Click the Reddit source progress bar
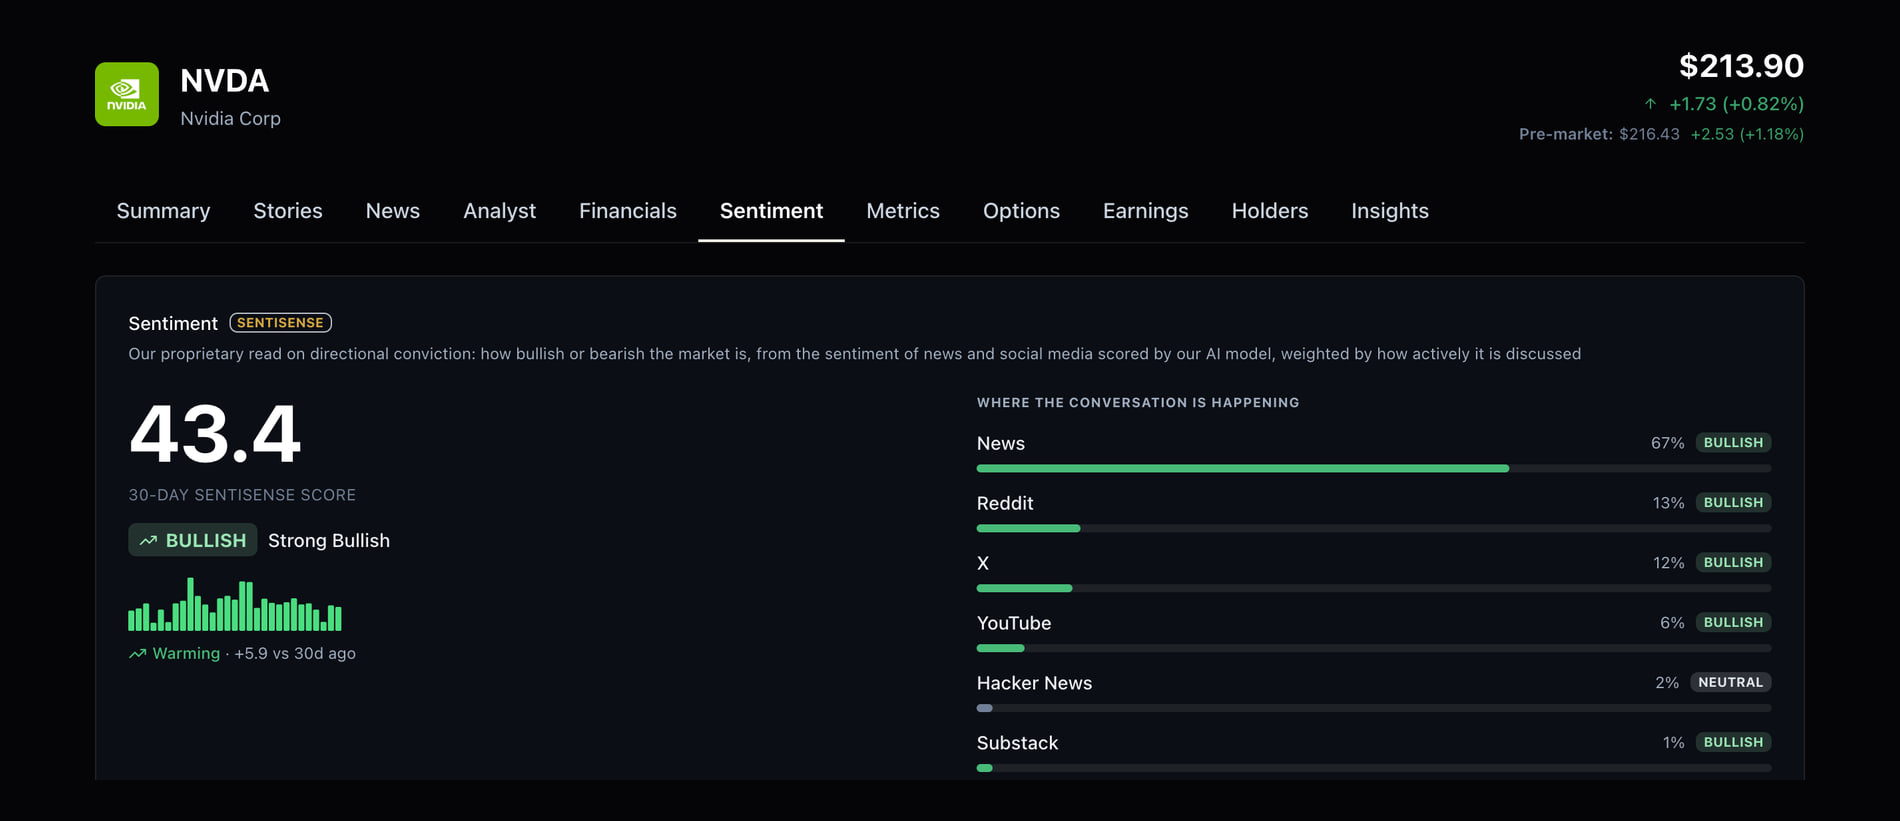Image resolution: width=1900 pixels, height=821 pixels. point(1374,528)
